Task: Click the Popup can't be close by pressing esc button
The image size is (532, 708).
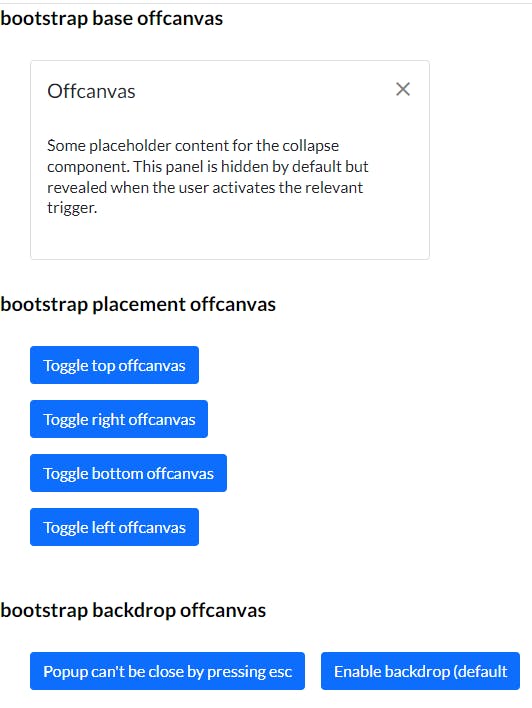Action: (x=168, y=671)
